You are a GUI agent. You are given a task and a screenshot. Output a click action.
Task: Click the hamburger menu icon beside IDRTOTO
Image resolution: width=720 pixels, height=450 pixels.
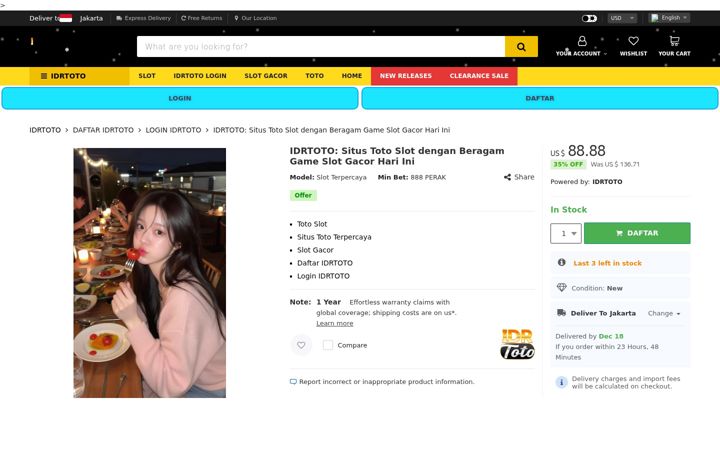coord(44,76)
